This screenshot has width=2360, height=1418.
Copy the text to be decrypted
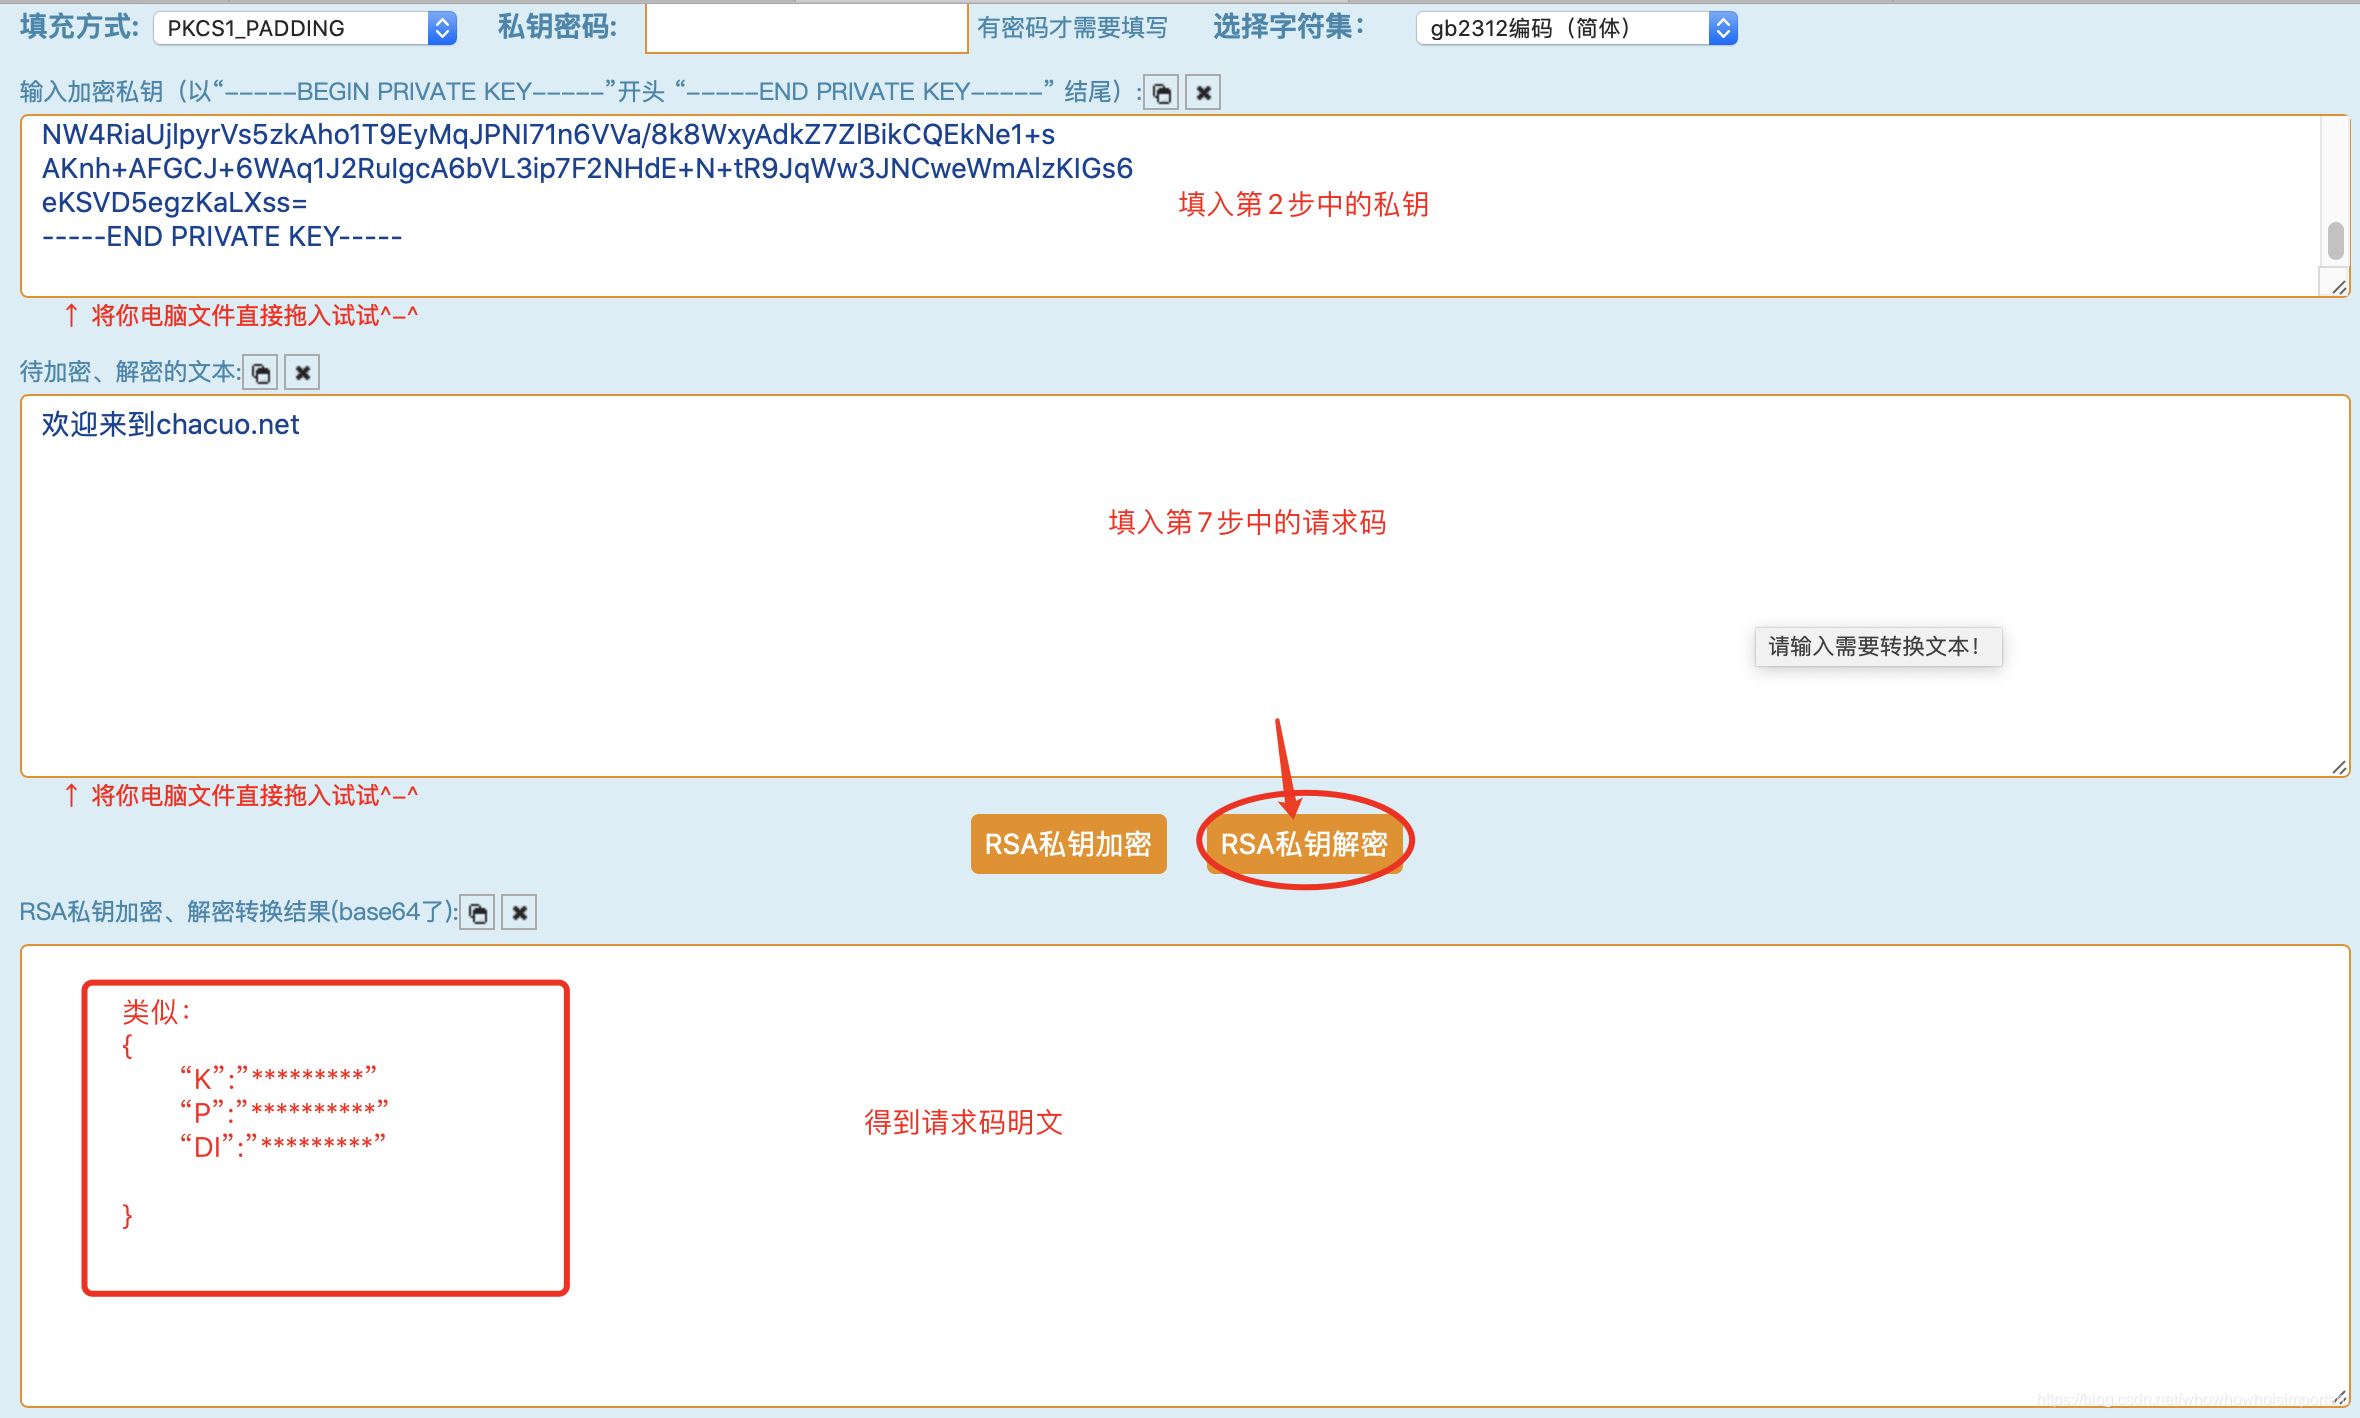coord(261,373)
